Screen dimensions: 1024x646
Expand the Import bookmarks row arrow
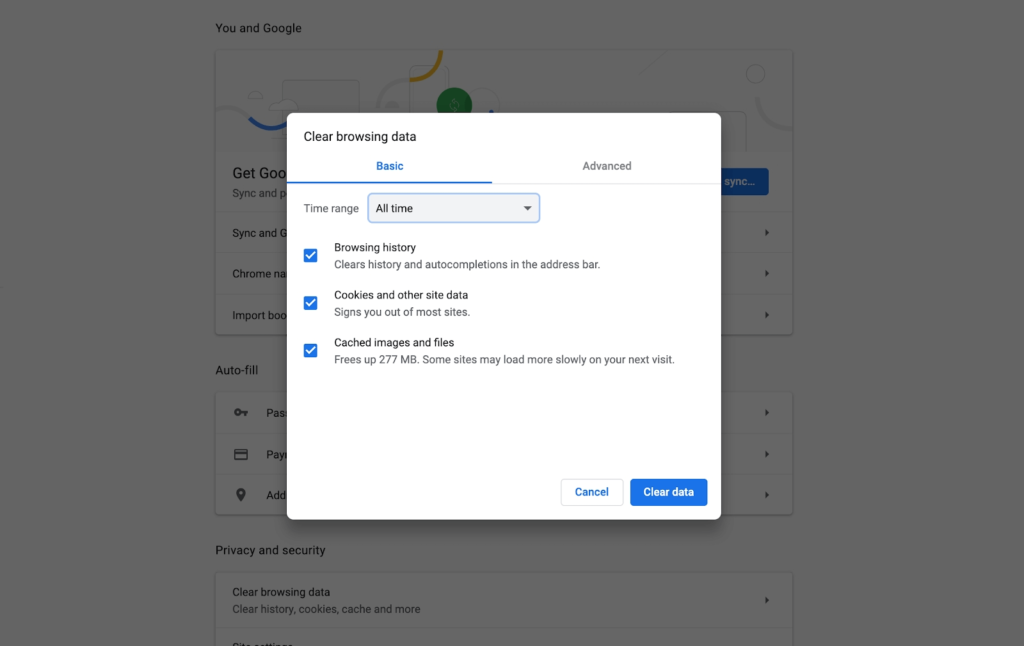767,315
